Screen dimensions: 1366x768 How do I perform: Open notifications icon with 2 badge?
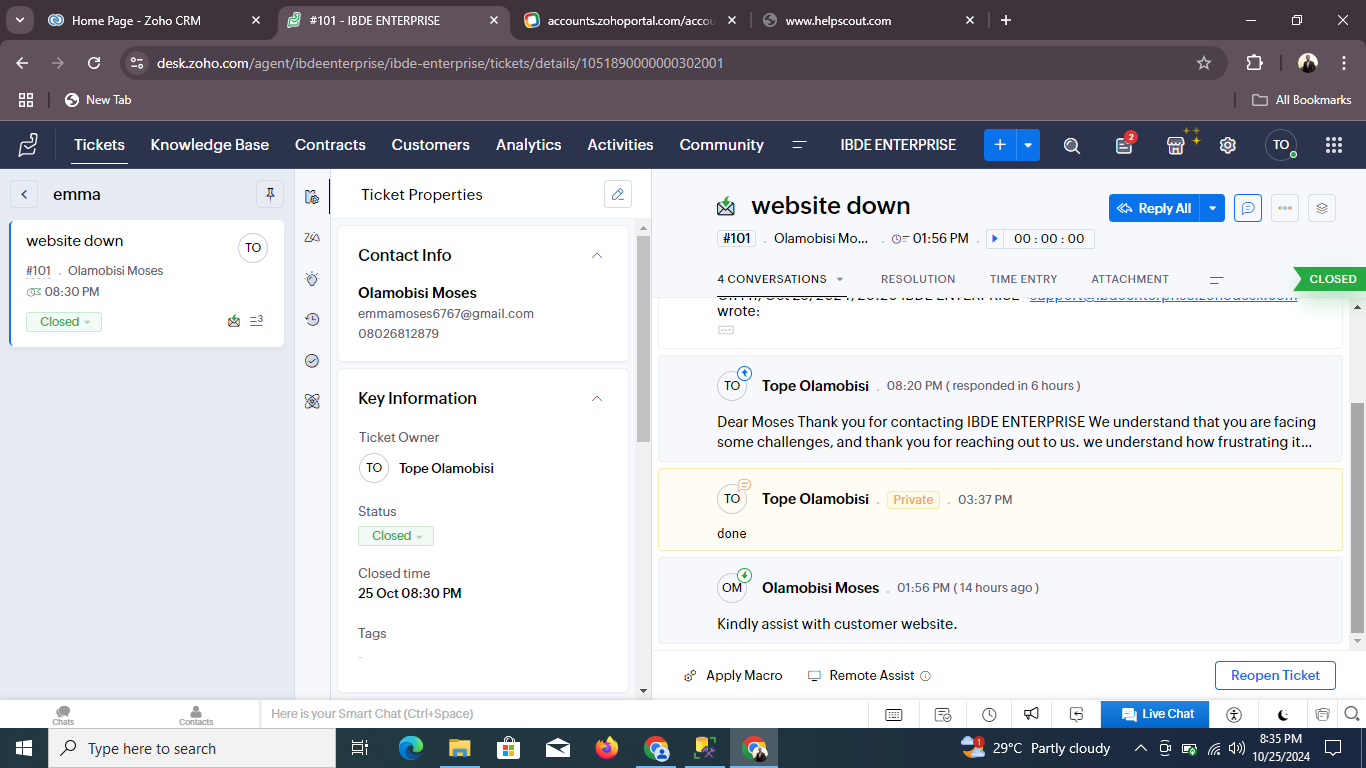pyautogui.click(x=1125, y=144)
